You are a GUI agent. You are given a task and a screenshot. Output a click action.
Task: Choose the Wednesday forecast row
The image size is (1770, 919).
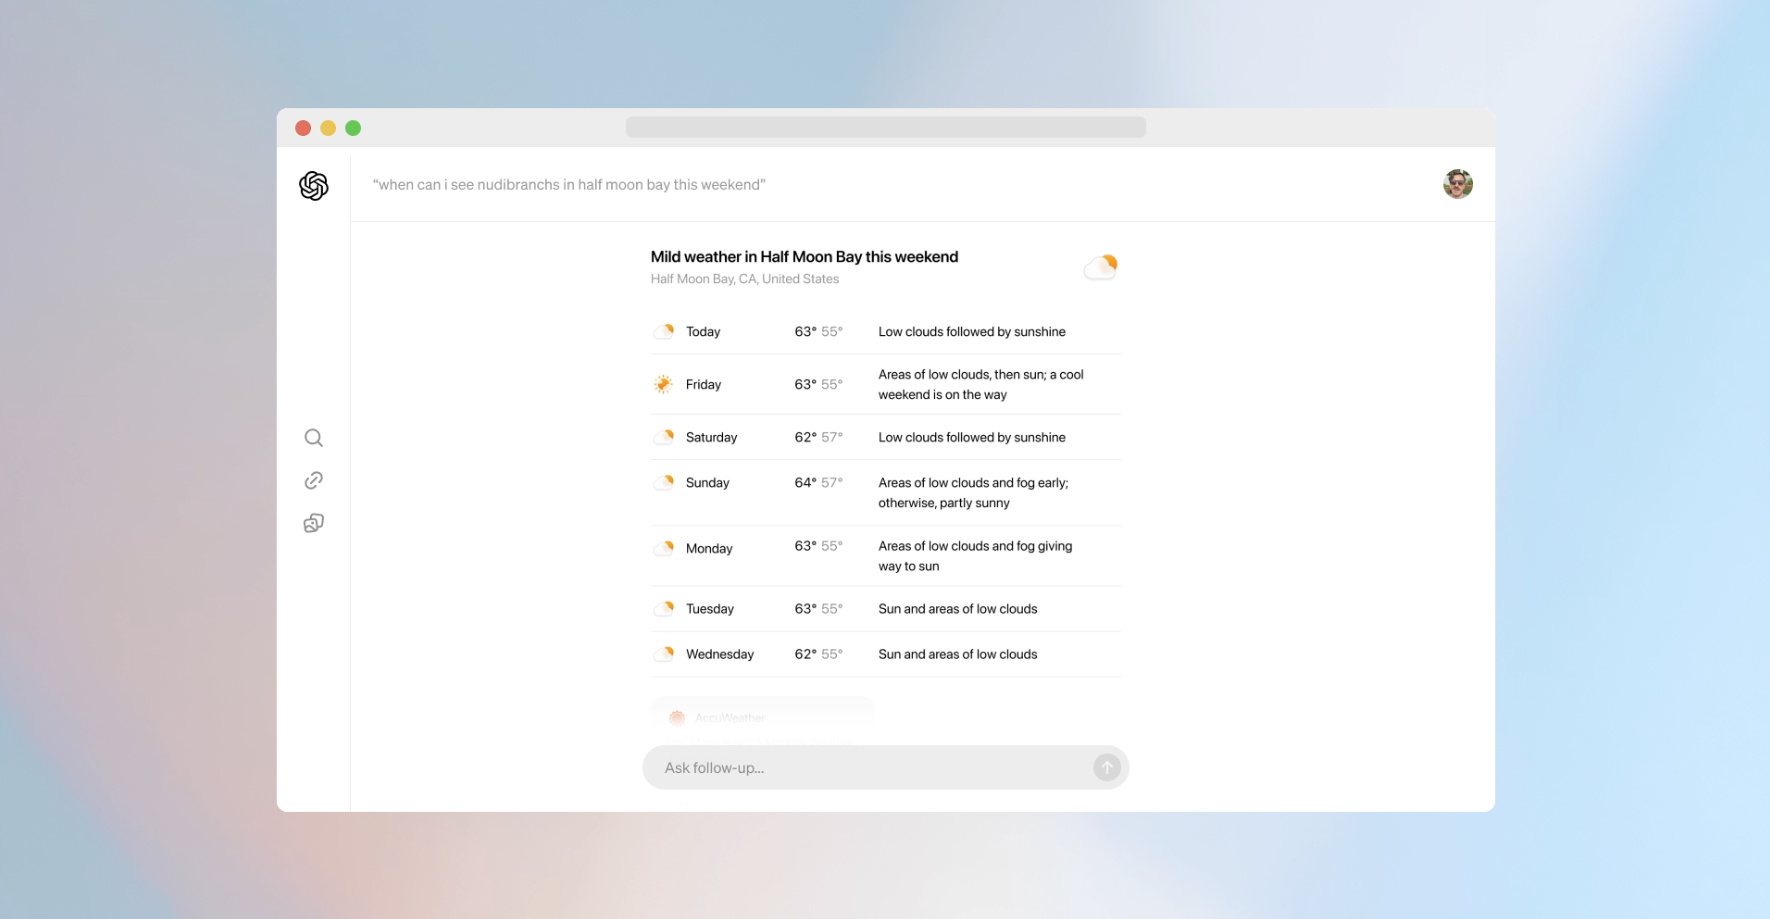coord(885,654)
